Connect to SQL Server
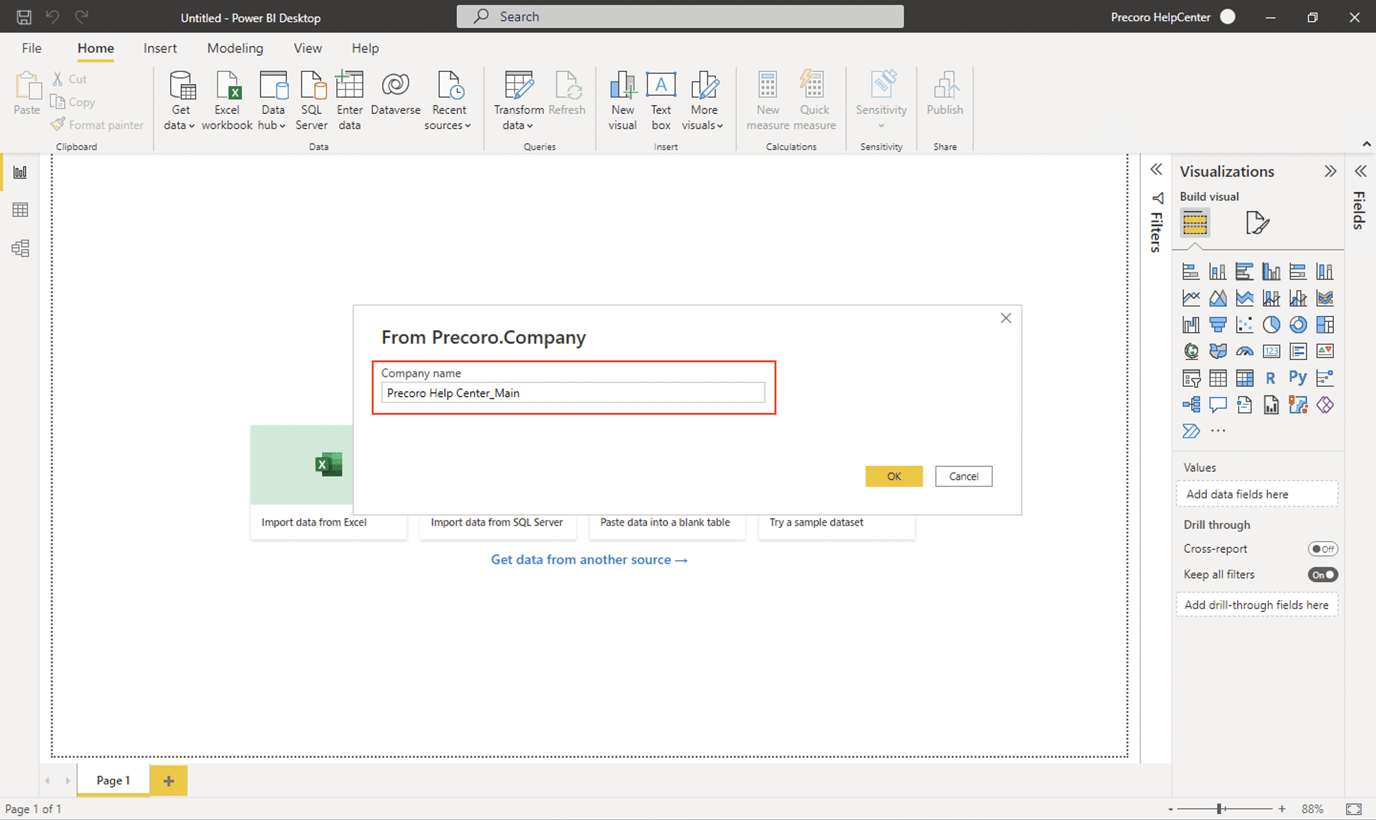1376x820 pixels. click(311, 97)
